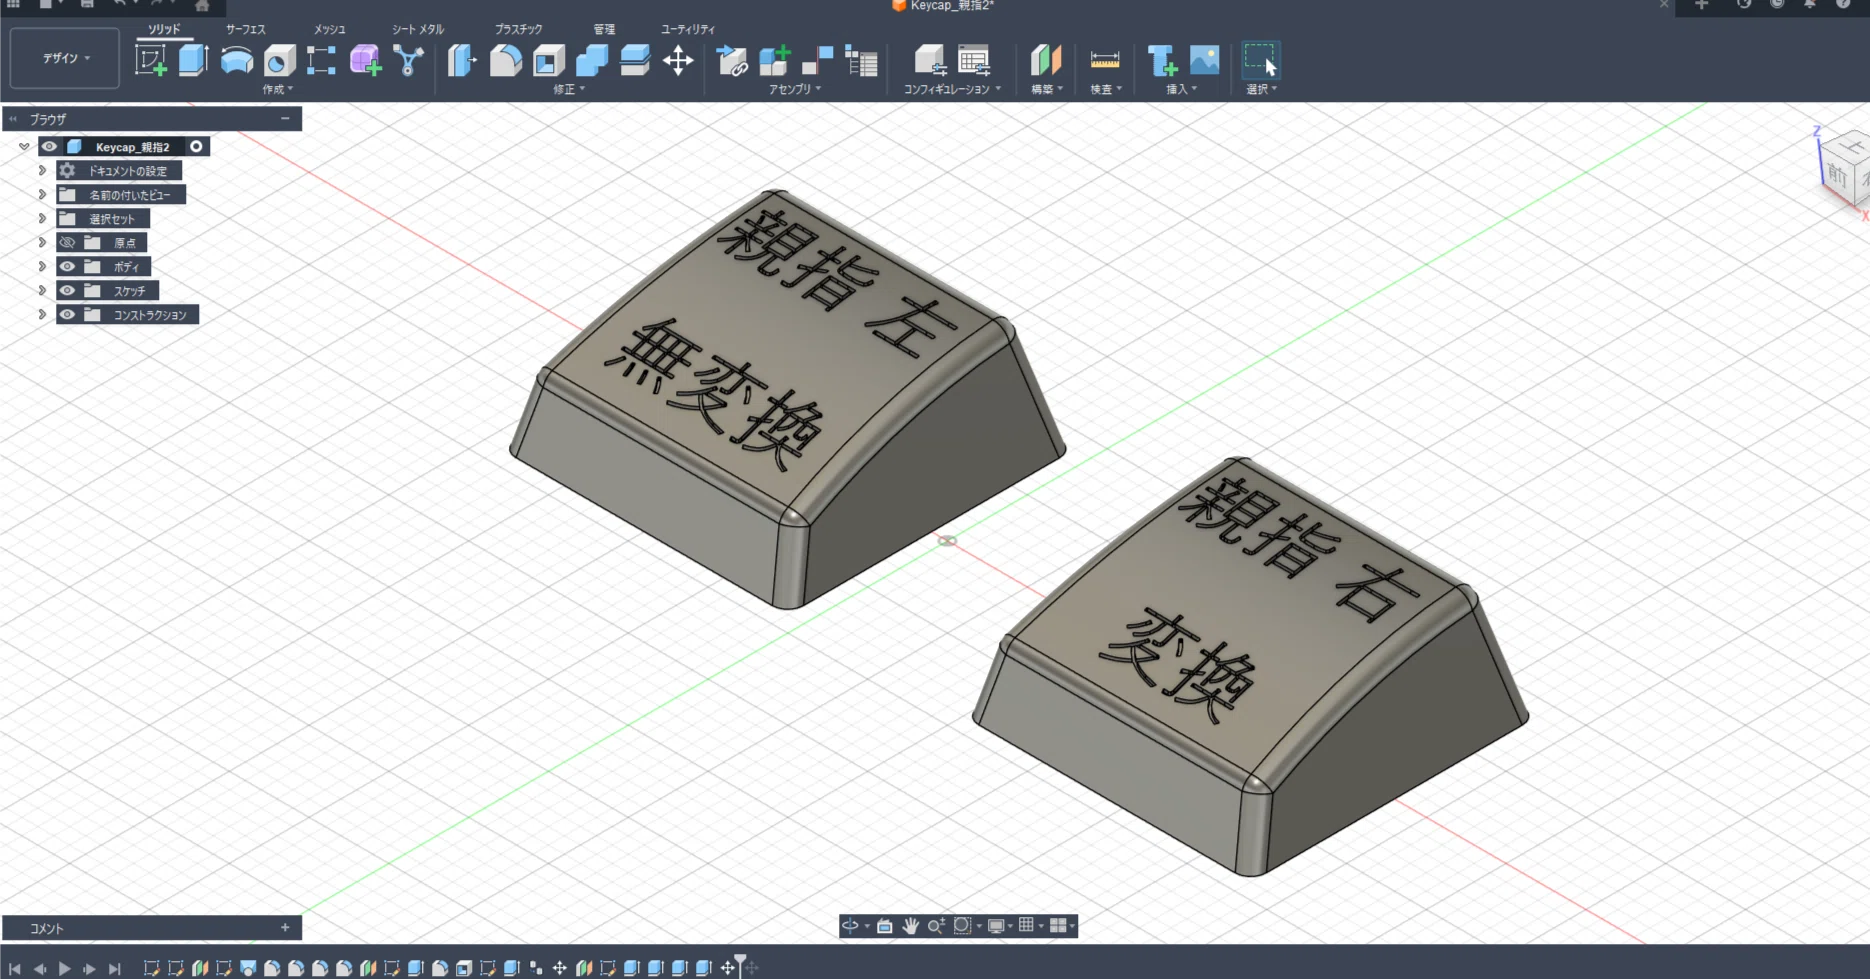1870x979 pixels.
Task: Collapse the Keycap_親指2 root node
Action: [24, 146]
